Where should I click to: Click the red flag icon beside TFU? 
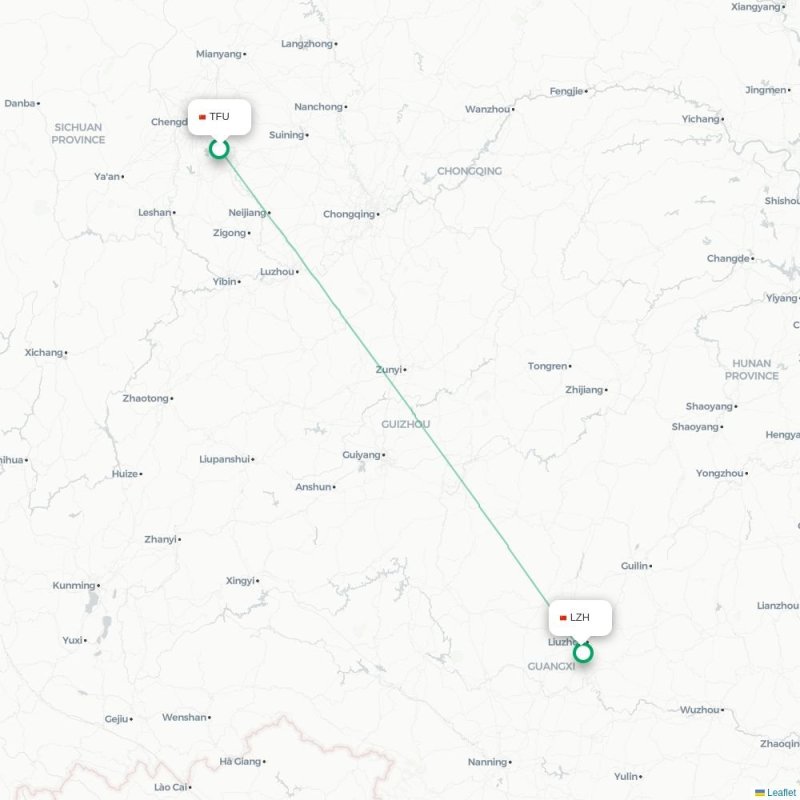(x=202, y=117)
